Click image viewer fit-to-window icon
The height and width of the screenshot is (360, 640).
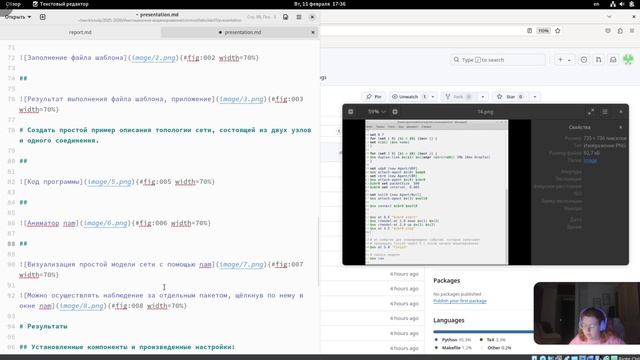pos(395,111)
